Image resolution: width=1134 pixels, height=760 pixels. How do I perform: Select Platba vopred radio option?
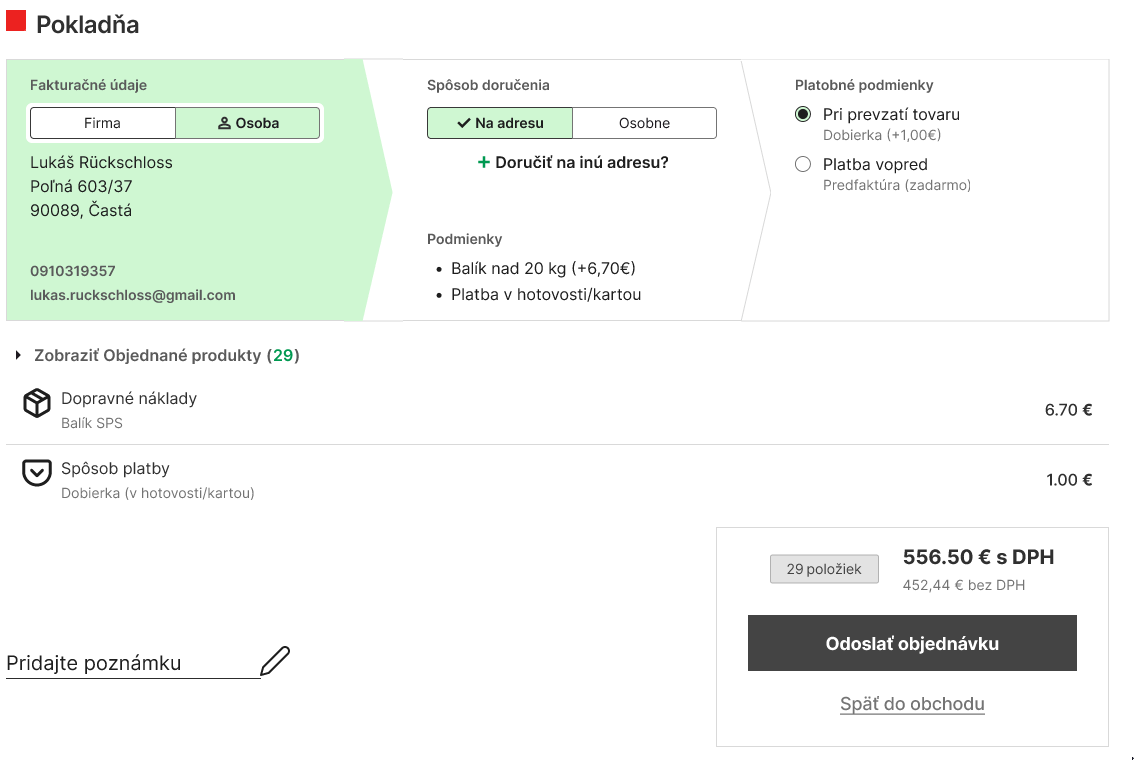pyautogui.click(x=803, y=164)
